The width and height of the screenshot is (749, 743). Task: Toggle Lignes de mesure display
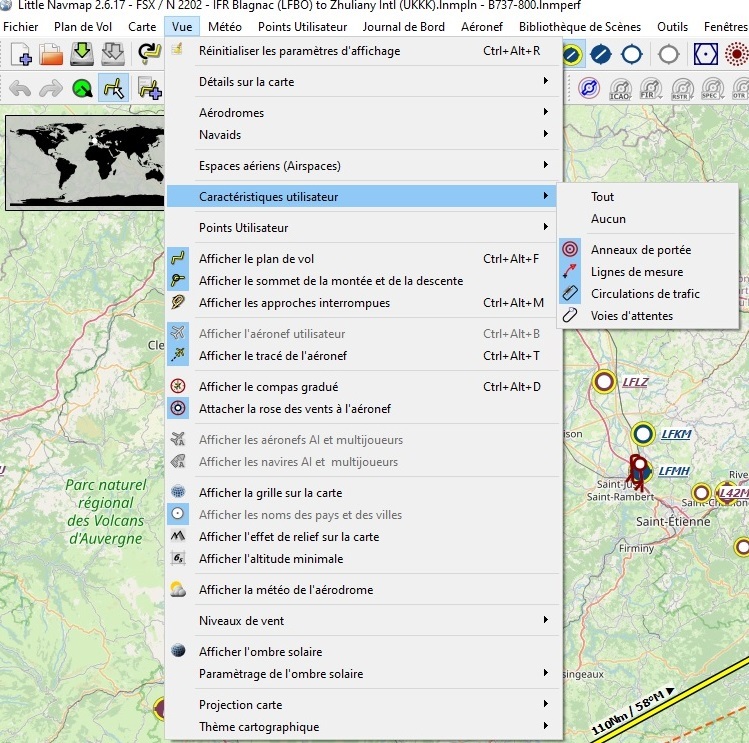coord(636,272)
